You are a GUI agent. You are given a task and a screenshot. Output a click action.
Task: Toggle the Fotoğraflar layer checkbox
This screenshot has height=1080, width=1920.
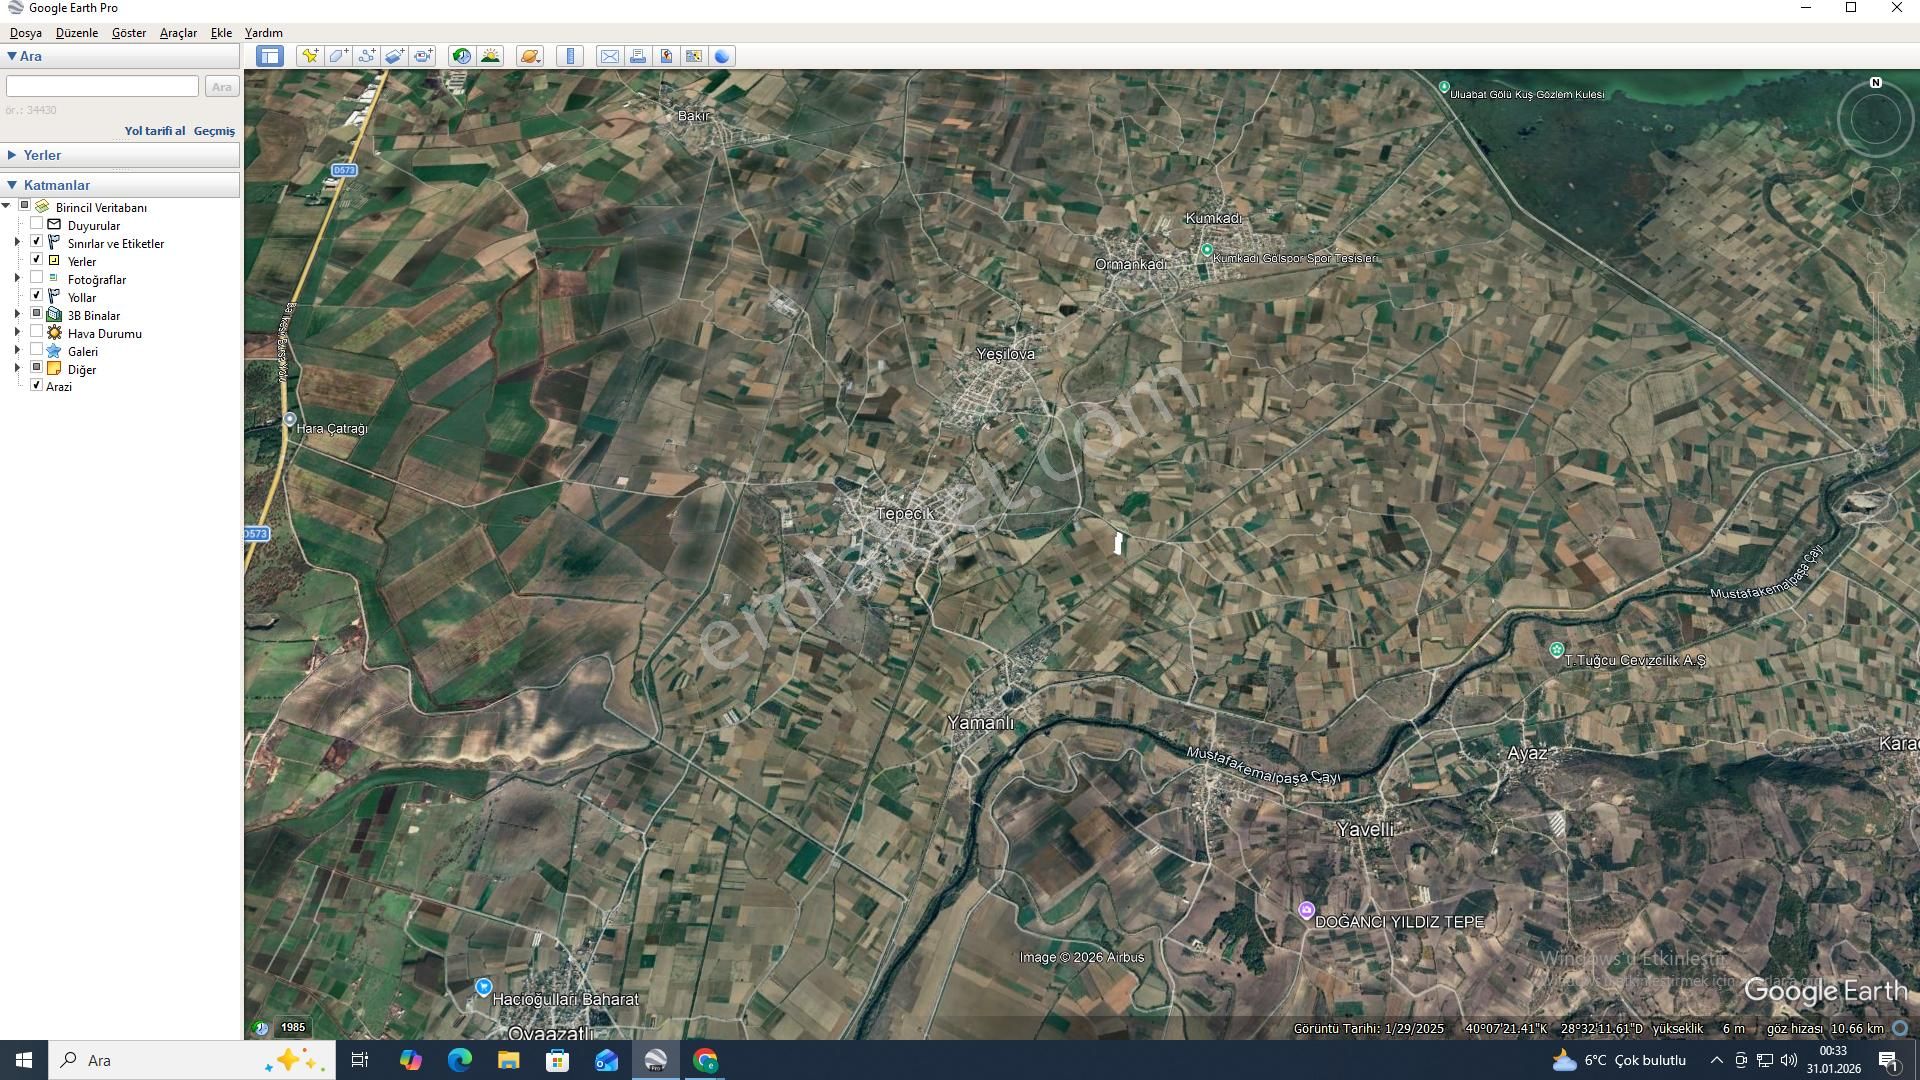coord(37,278)
